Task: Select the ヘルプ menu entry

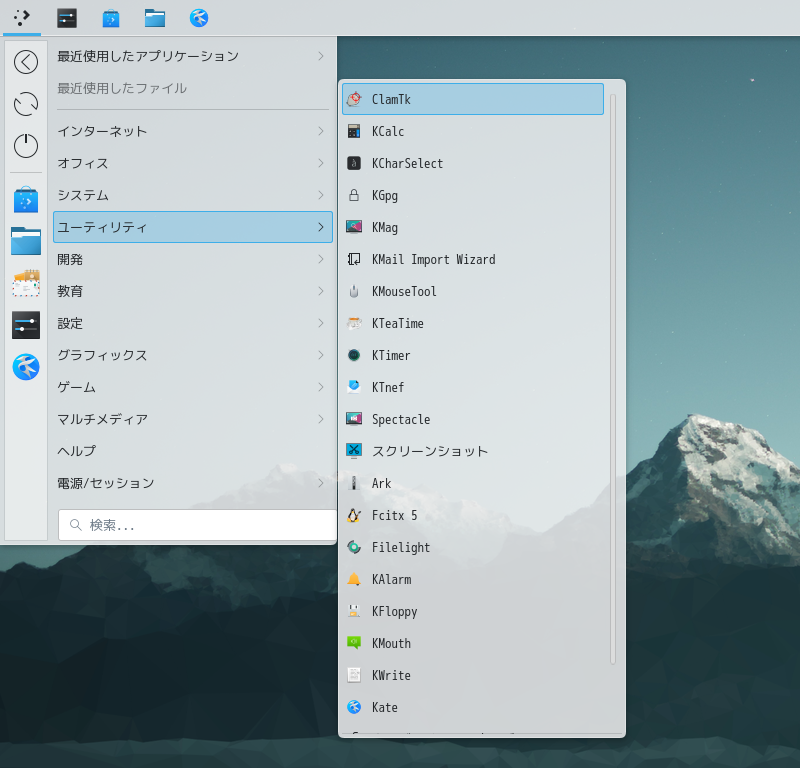Action: [x=193, y=451]
